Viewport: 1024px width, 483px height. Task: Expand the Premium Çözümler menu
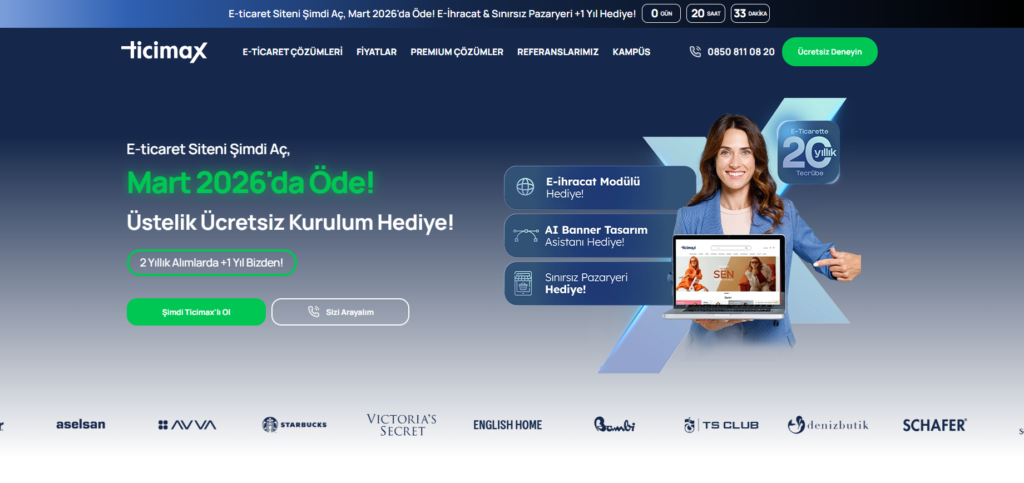(456, 52)
